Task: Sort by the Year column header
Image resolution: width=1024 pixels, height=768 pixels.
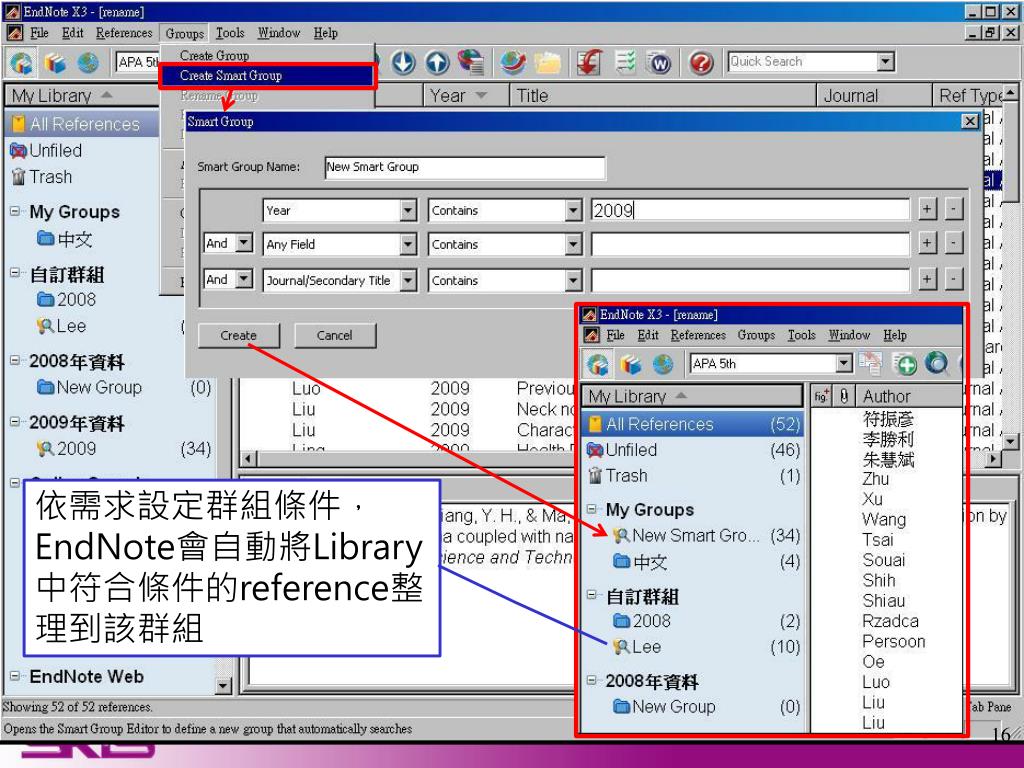Action: coord(466,95)
